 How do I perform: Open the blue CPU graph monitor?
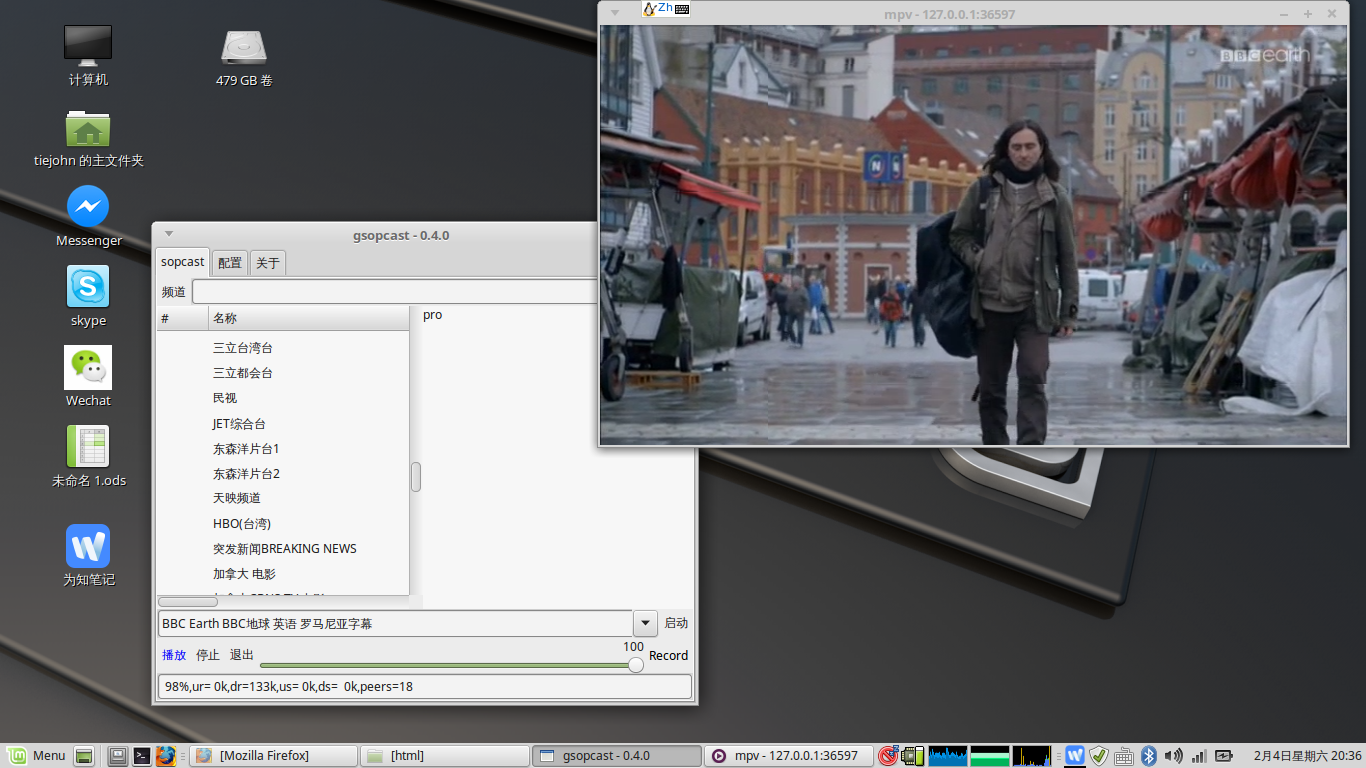click(x=948, y=756)
